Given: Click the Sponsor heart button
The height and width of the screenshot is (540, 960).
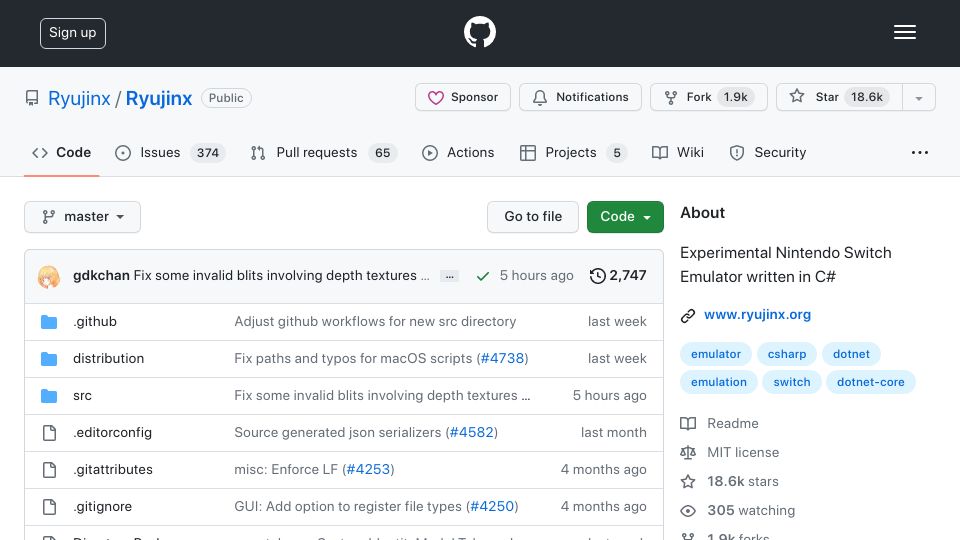Looking at the screenshot, I should [463, 97].
